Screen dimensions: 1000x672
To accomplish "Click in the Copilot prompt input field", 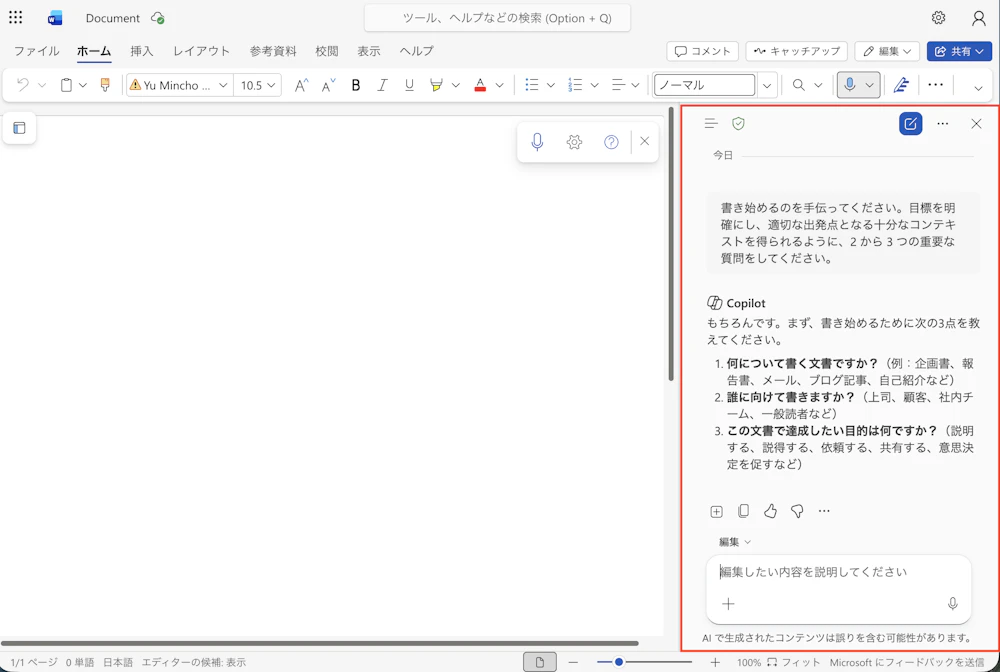I will 838,572.
